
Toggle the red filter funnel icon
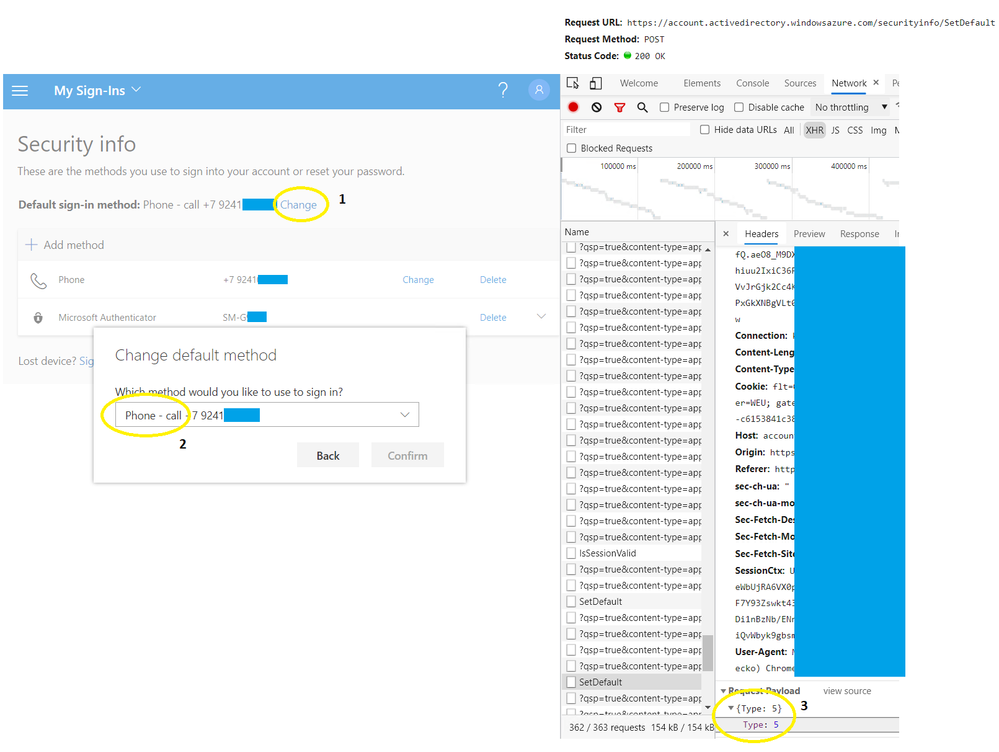click(619, 108)
